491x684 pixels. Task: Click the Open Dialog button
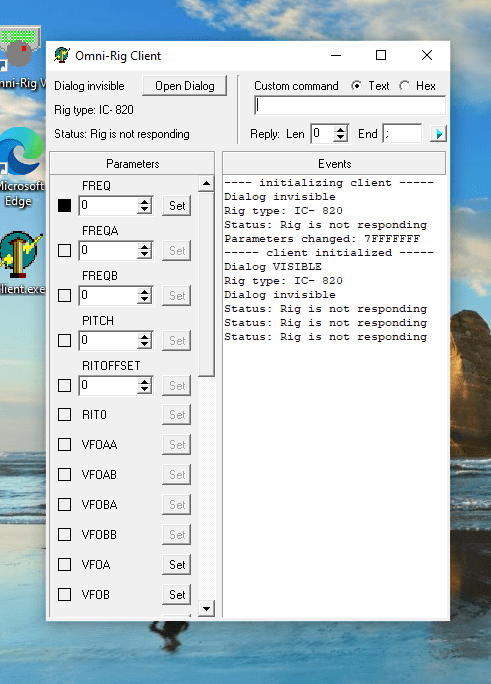click(184, 86)
